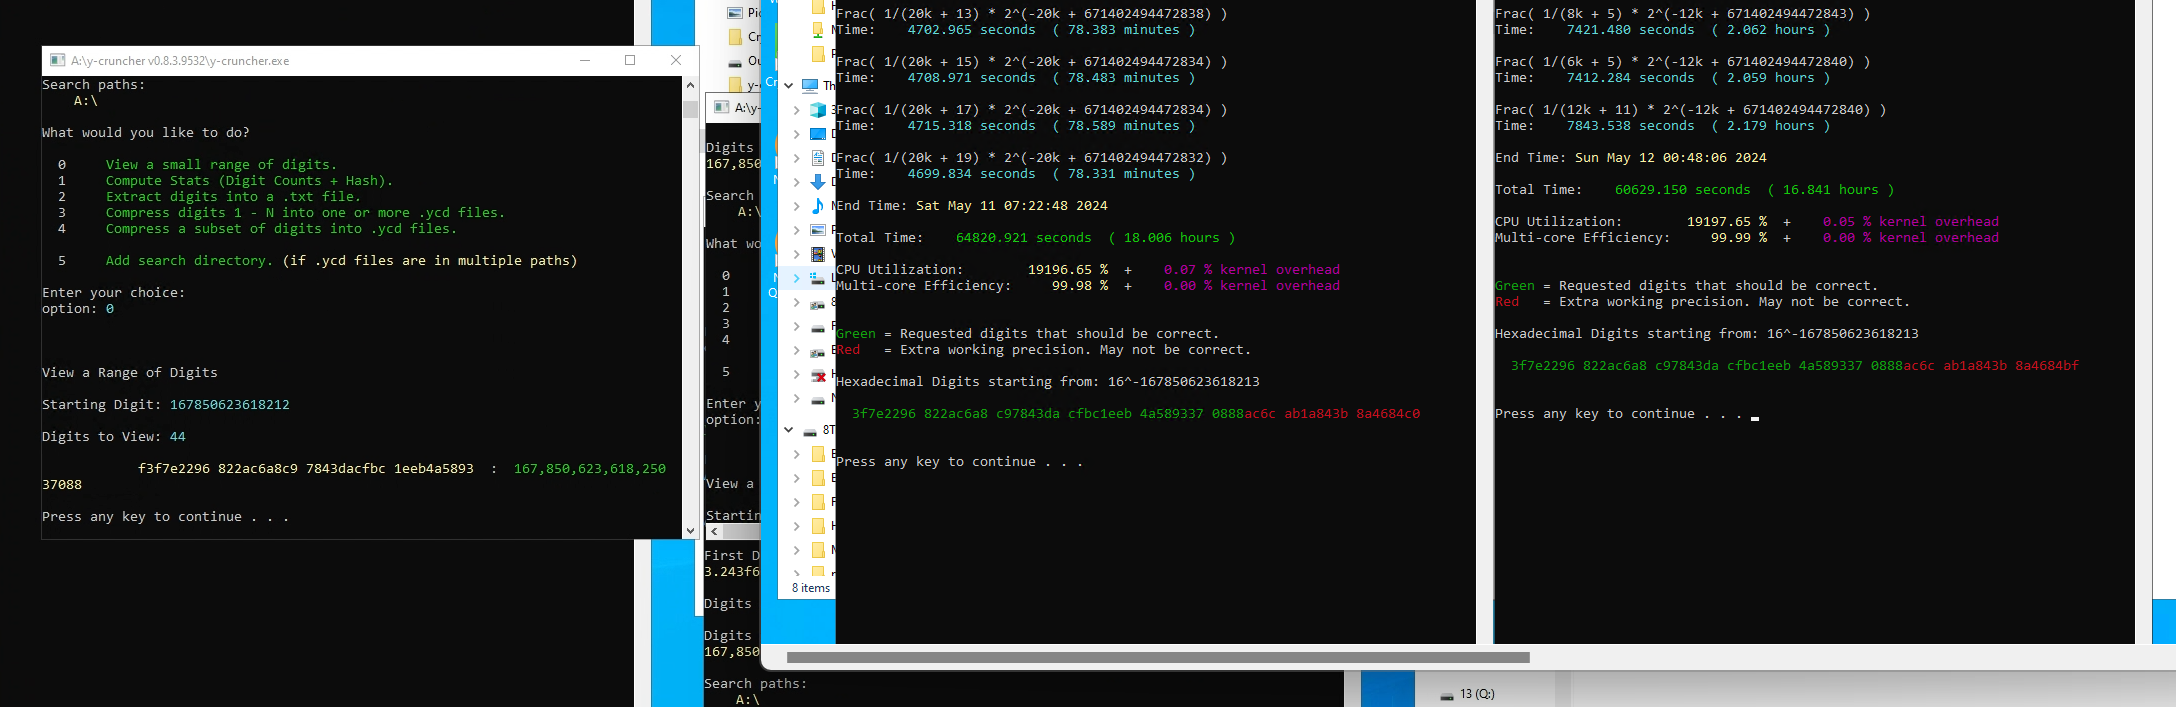
Task: Collapse the This PC tree node
Action: click(x=789, y=86)
